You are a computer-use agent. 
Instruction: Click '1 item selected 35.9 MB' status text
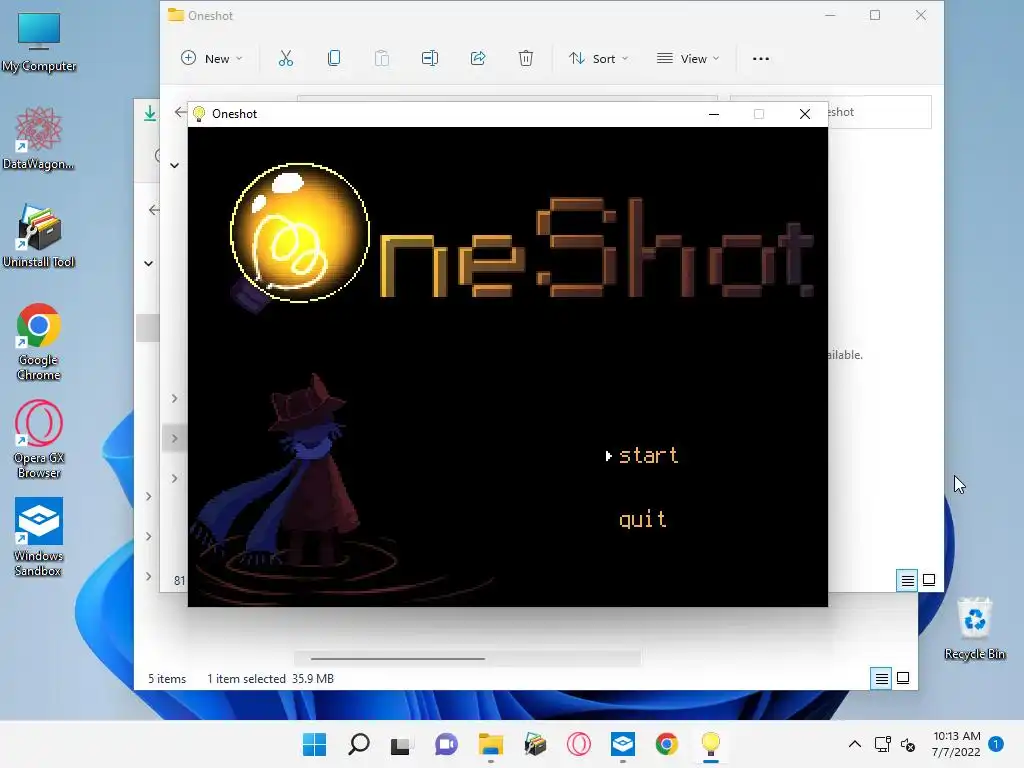pos(270,679)
